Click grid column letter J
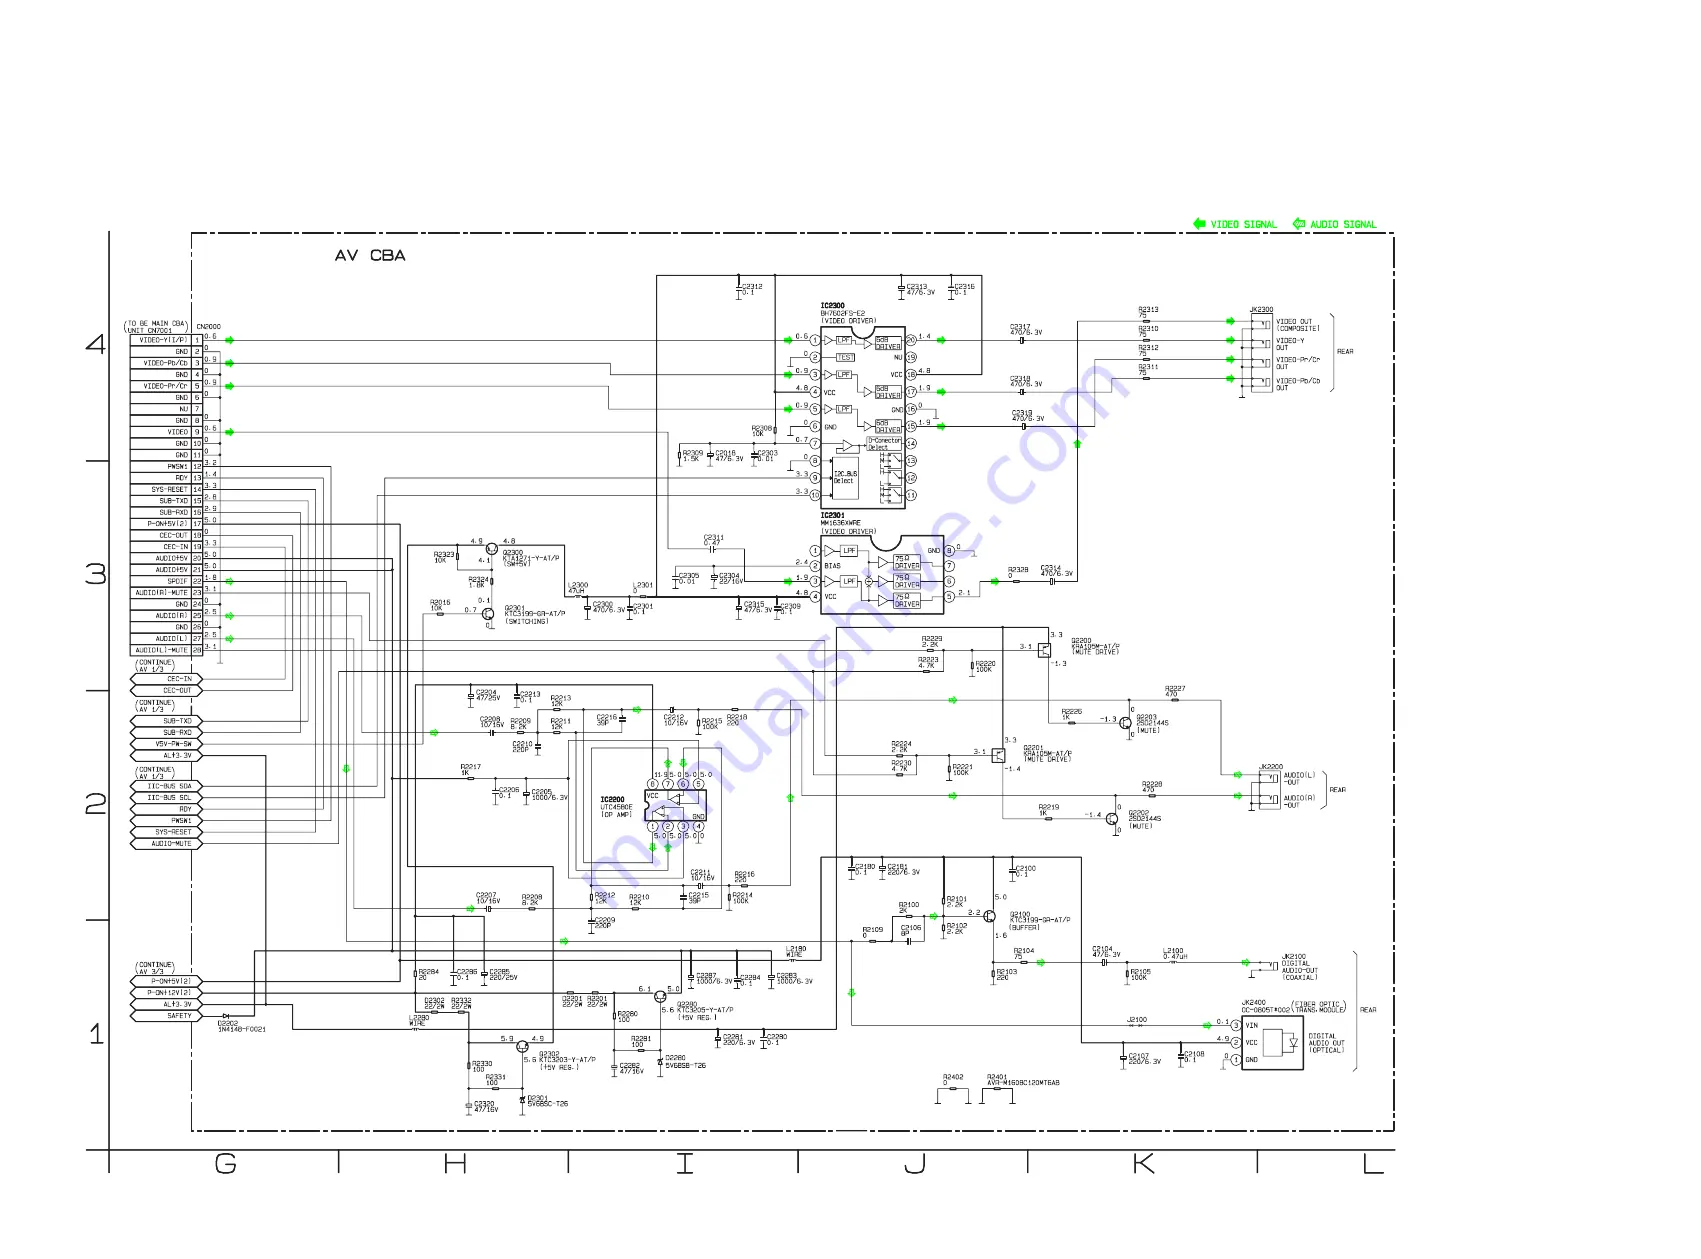The width and height of the screenshot is (1701, 1259). [x=914, y=1163]
